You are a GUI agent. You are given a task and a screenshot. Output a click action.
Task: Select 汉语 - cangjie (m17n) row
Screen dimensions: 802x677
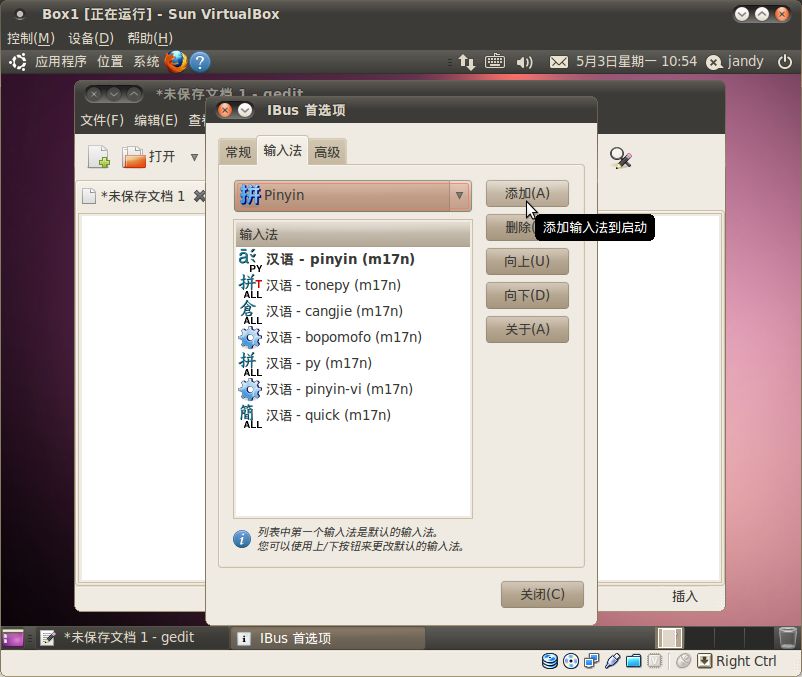[x=353, y=311]
